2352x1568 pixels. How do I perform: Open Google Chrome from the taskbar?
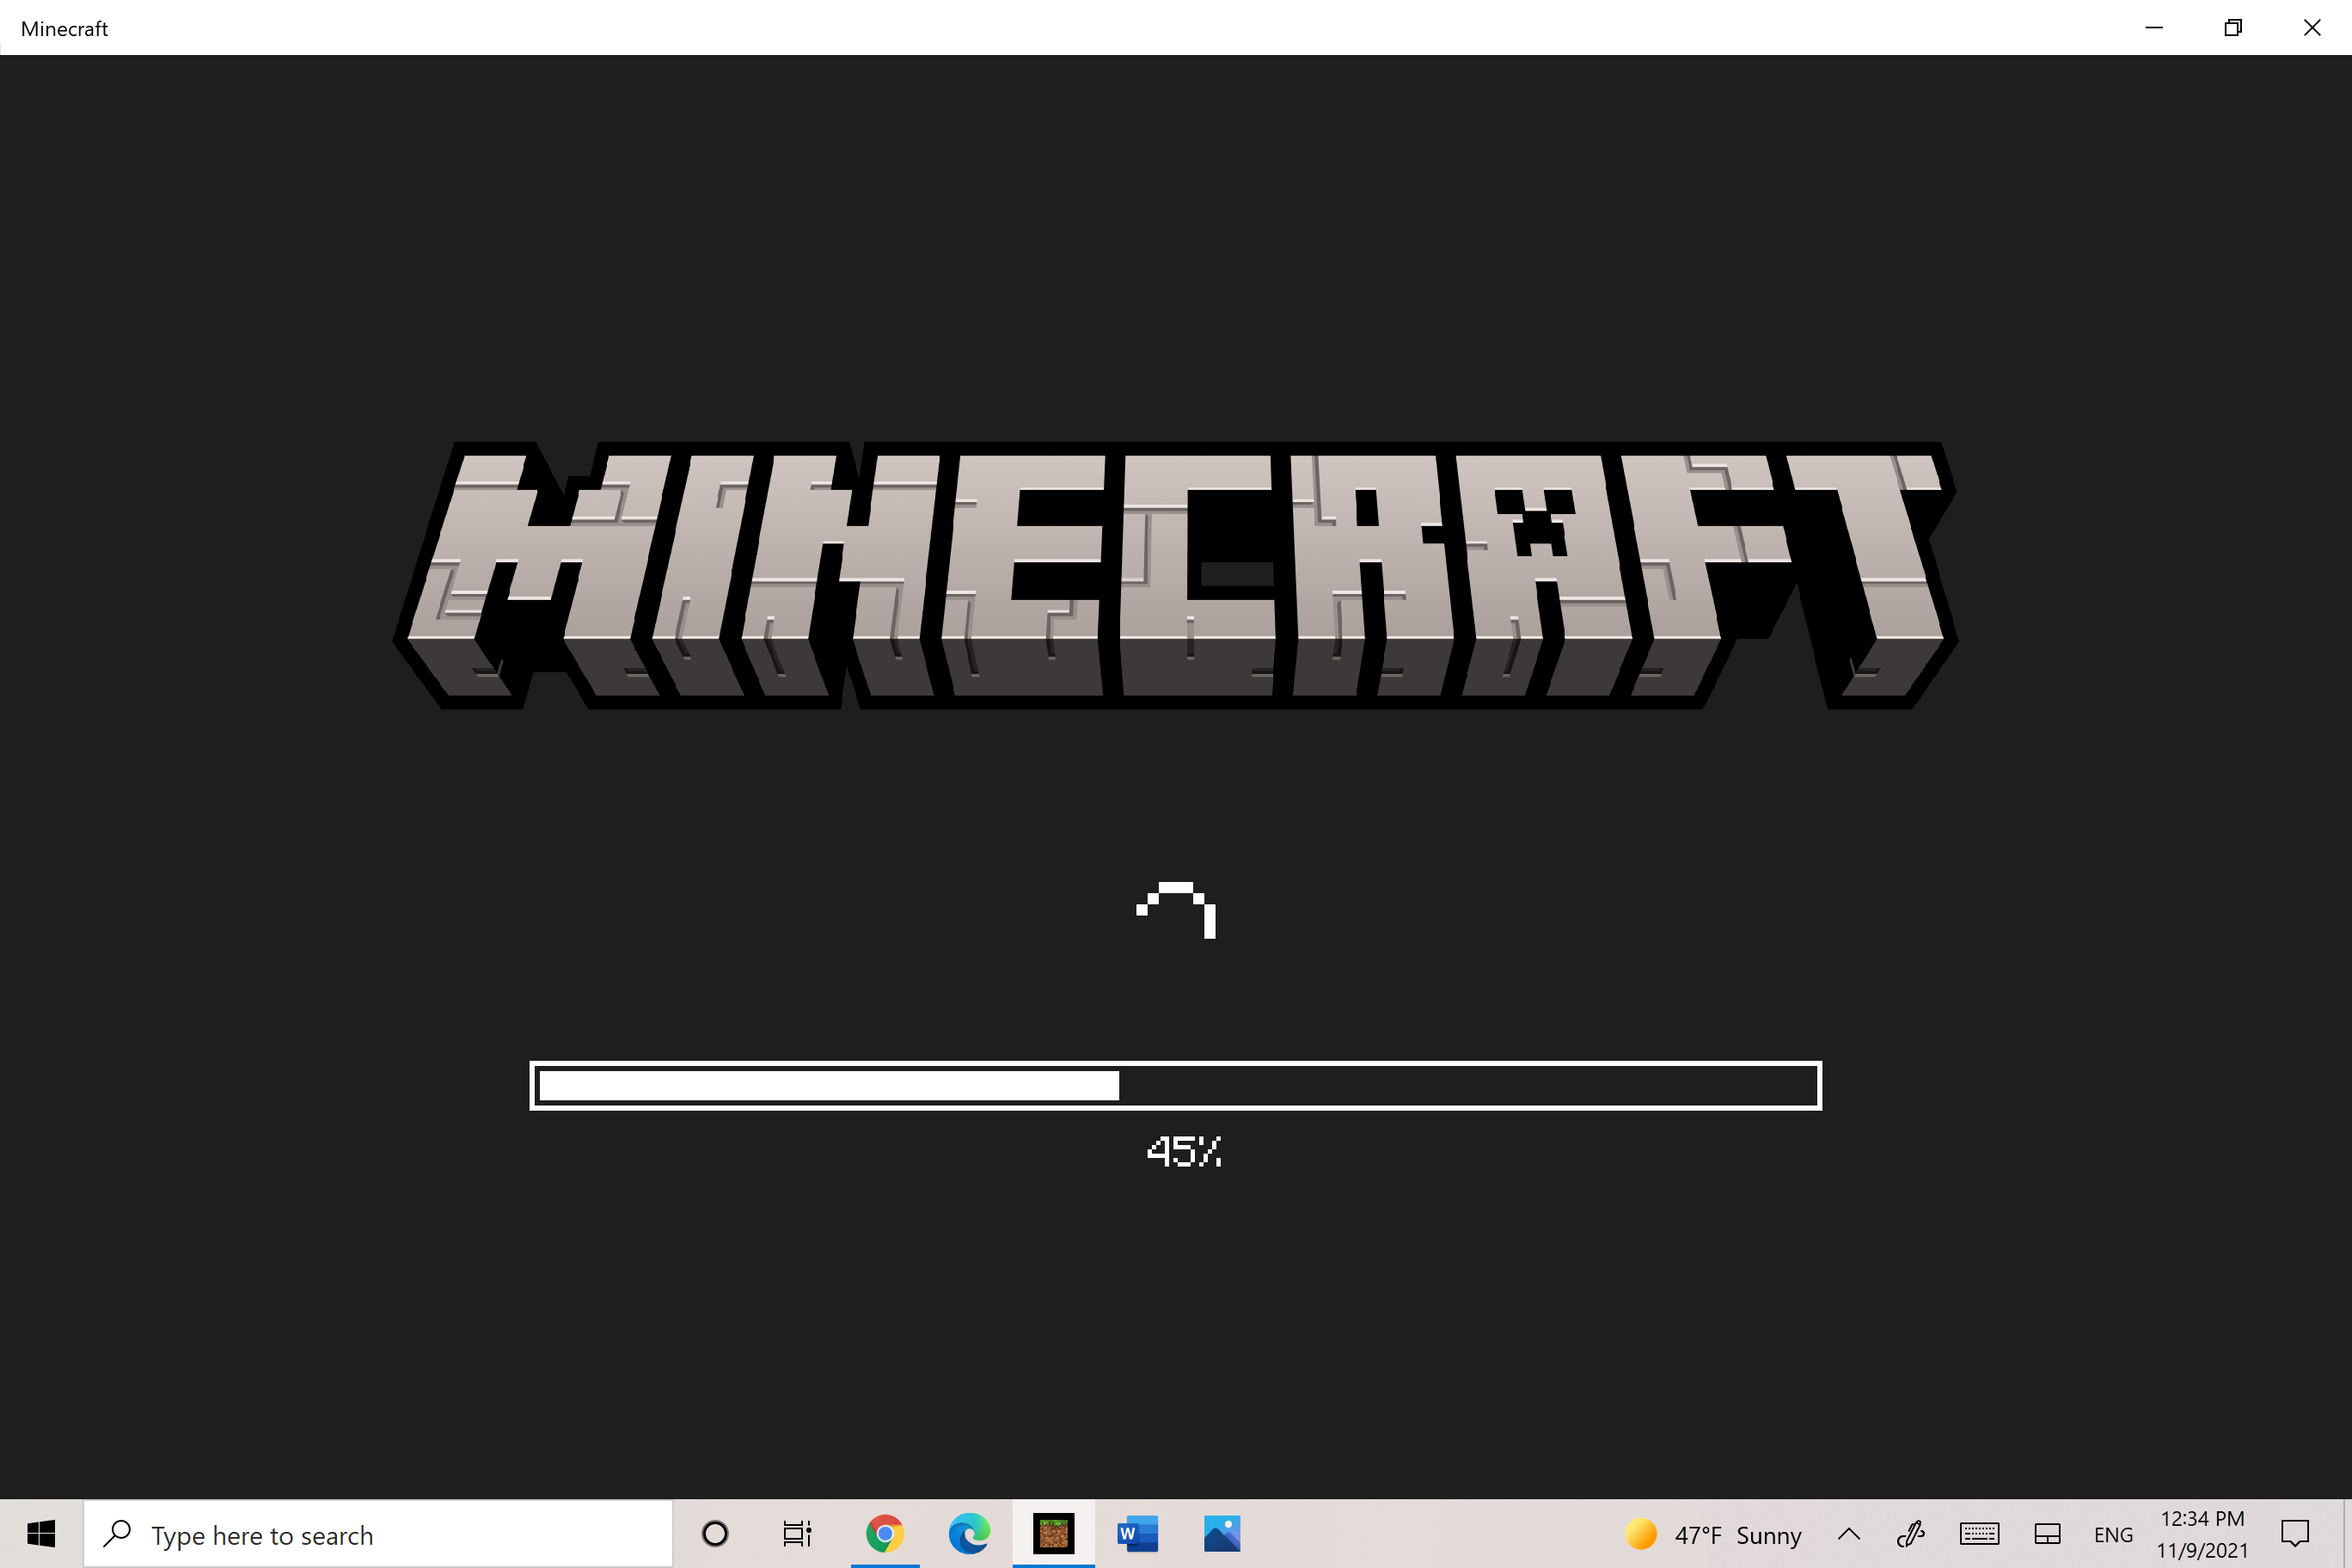[x=884, y=1533]
